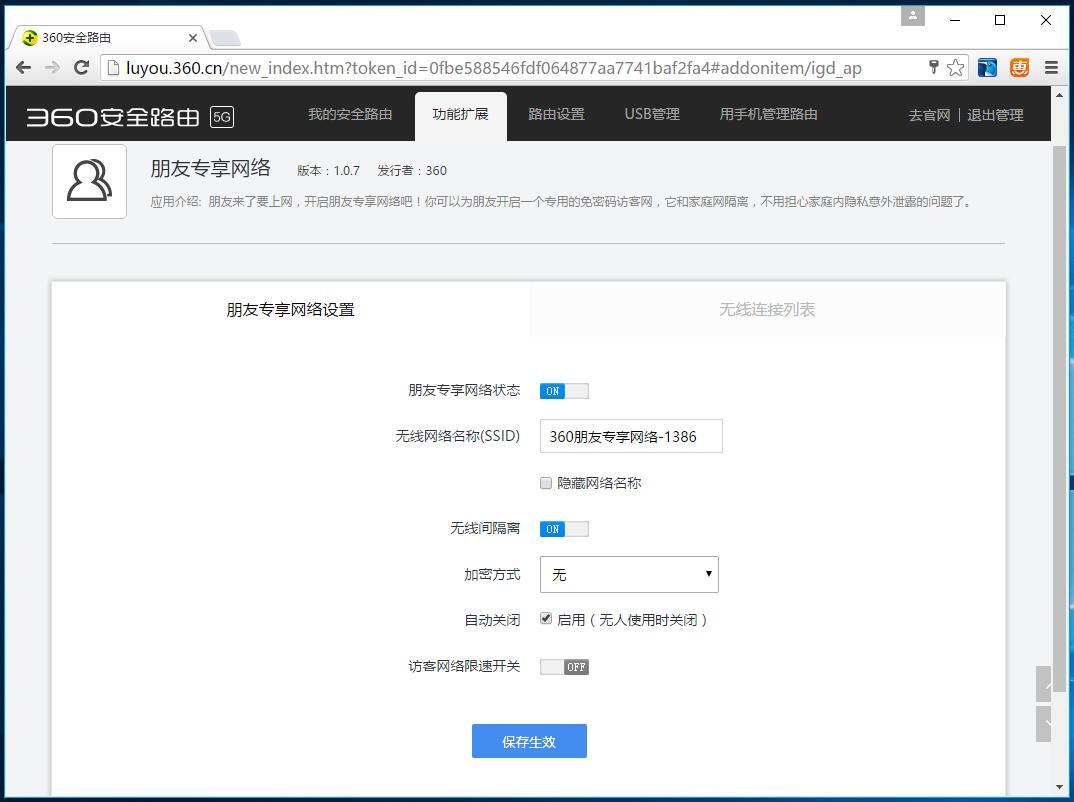Check the 隐藏网络名称 checkbox

546,483
